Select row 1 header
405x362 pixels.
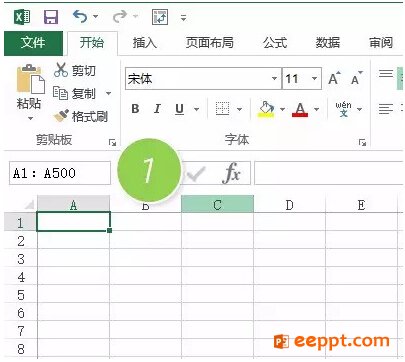point(20,222)
